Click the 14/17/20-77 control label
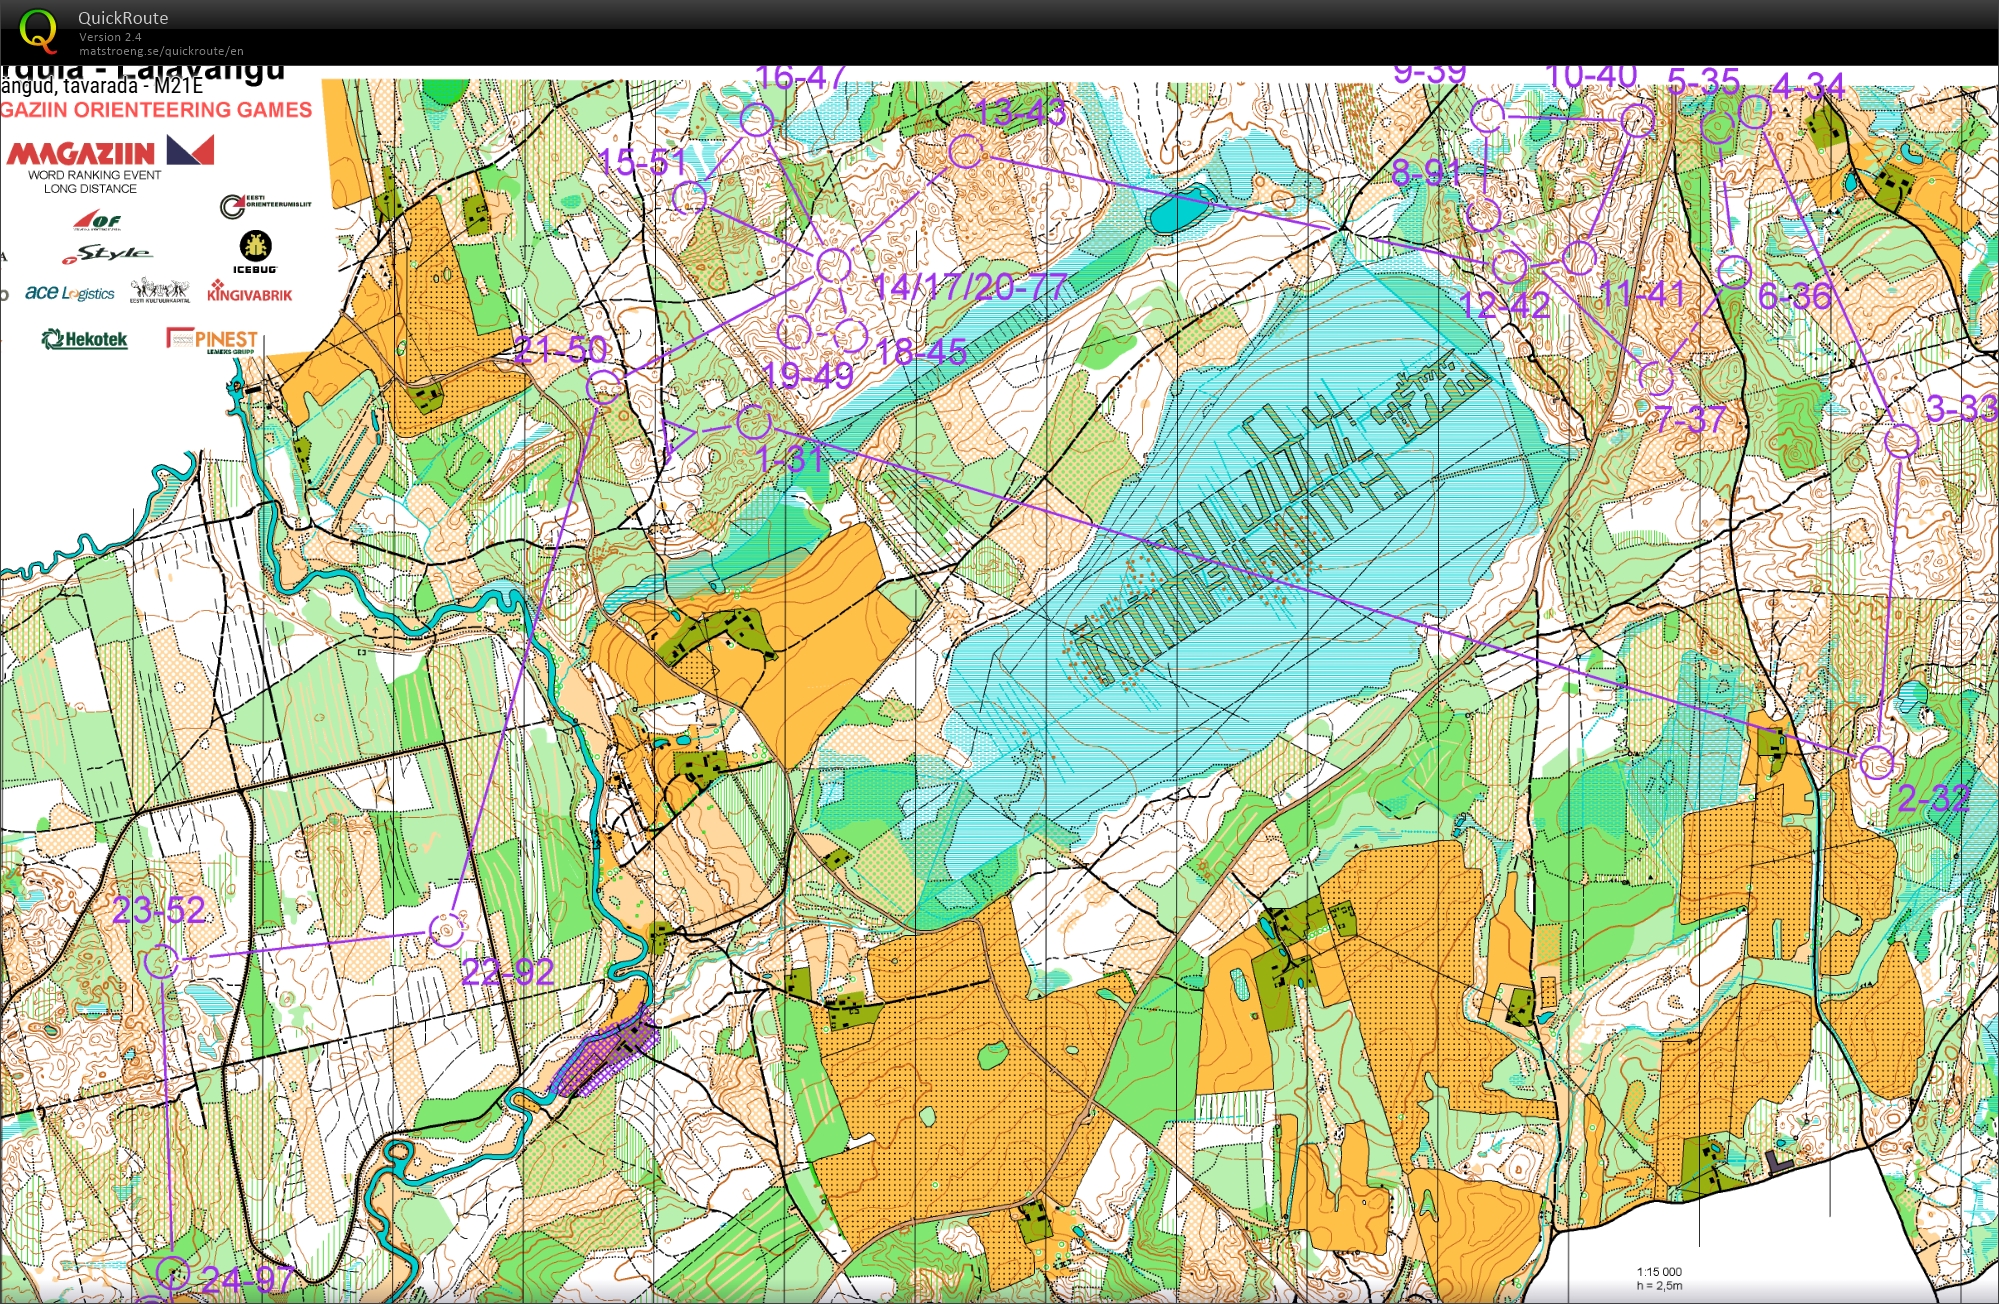 coord(969,288)
